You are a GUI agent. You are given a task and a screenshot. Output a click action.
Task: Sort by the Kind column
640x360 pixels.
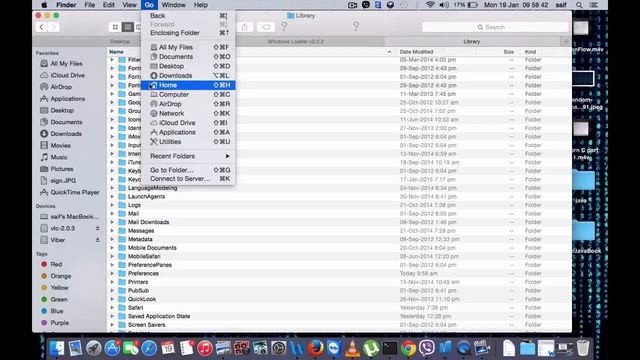pos(530,52)
